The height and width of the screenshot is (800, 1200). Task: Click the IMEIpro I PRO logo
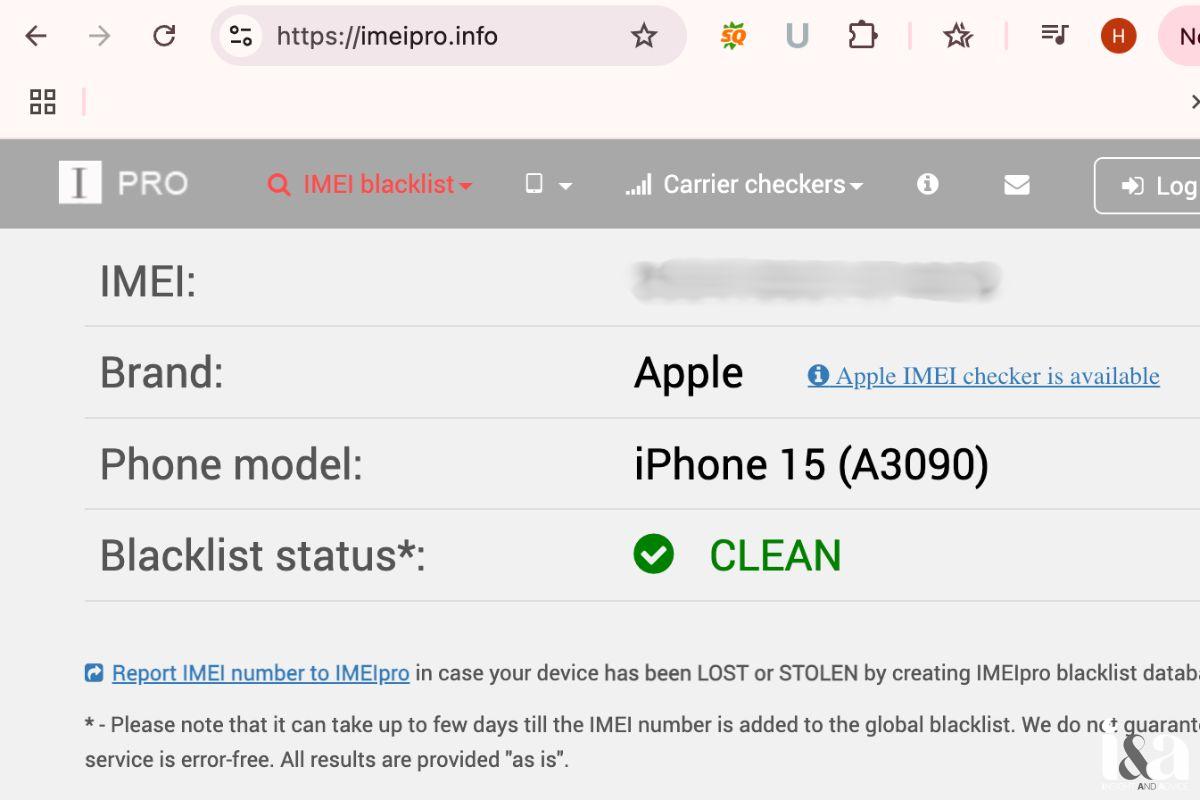pos(123,183)
